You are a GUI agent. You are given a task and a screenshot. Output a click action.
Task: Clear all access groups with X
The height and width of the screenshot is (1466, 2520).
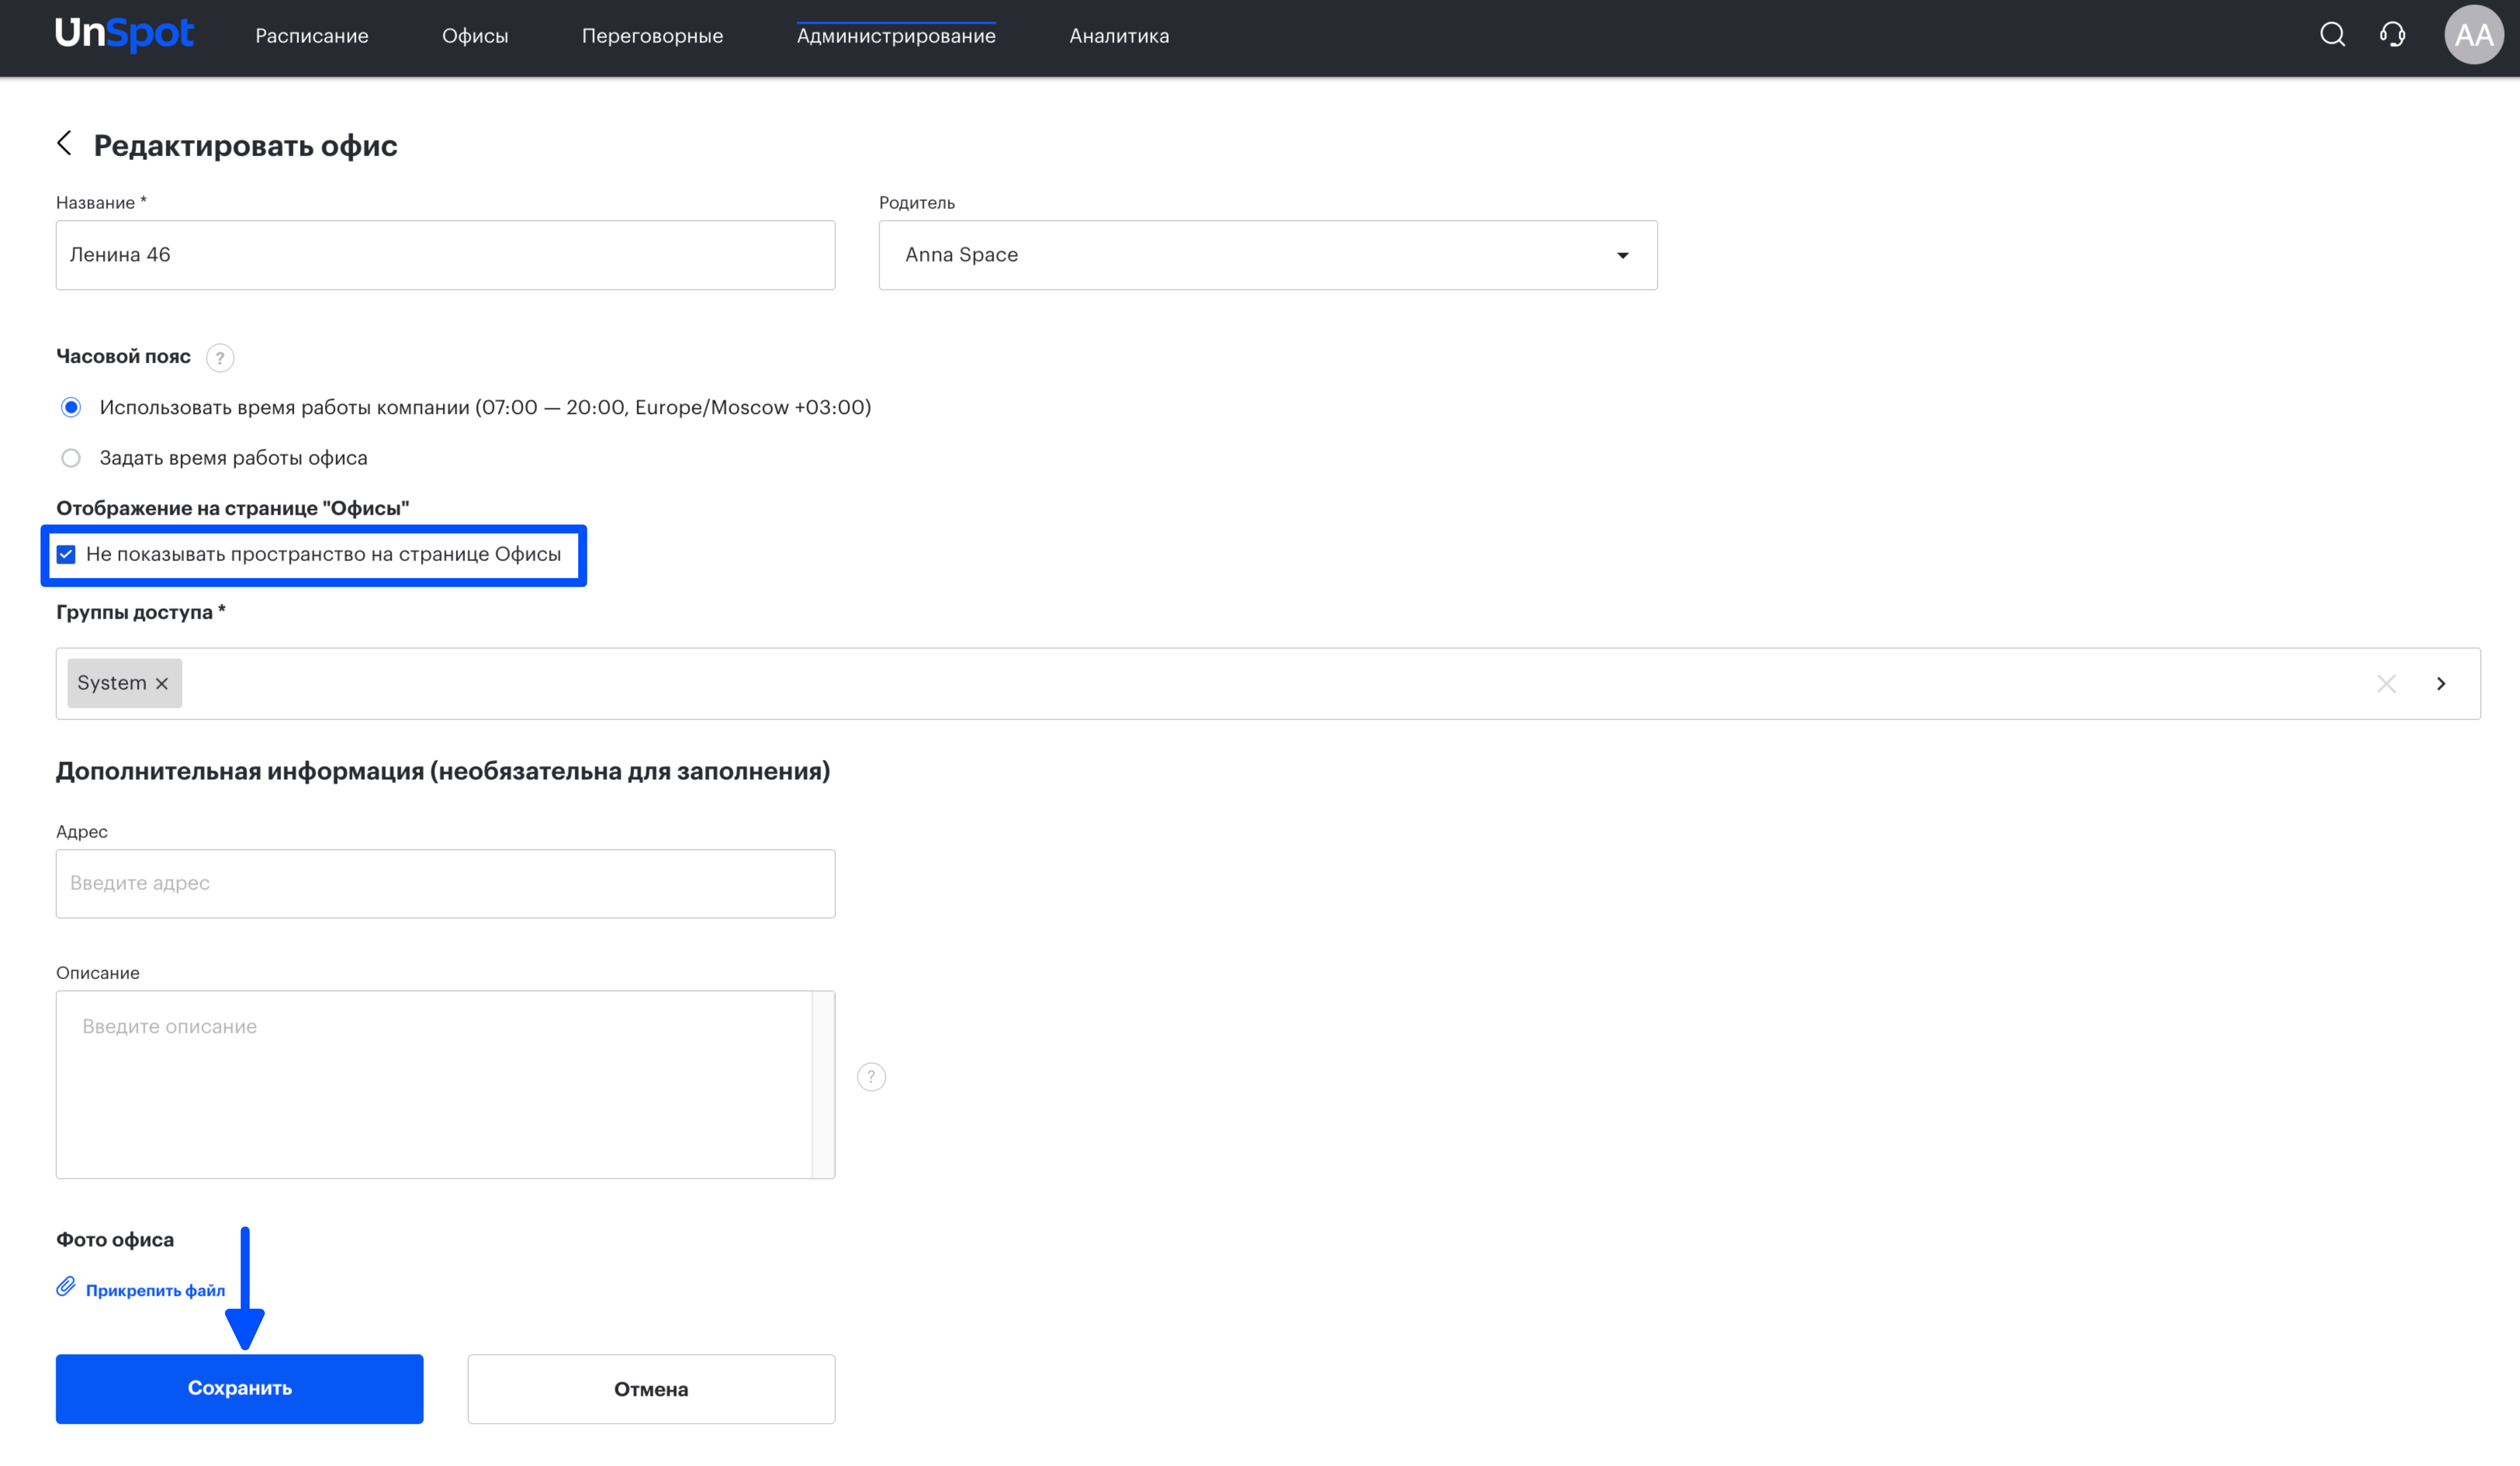2386,684
